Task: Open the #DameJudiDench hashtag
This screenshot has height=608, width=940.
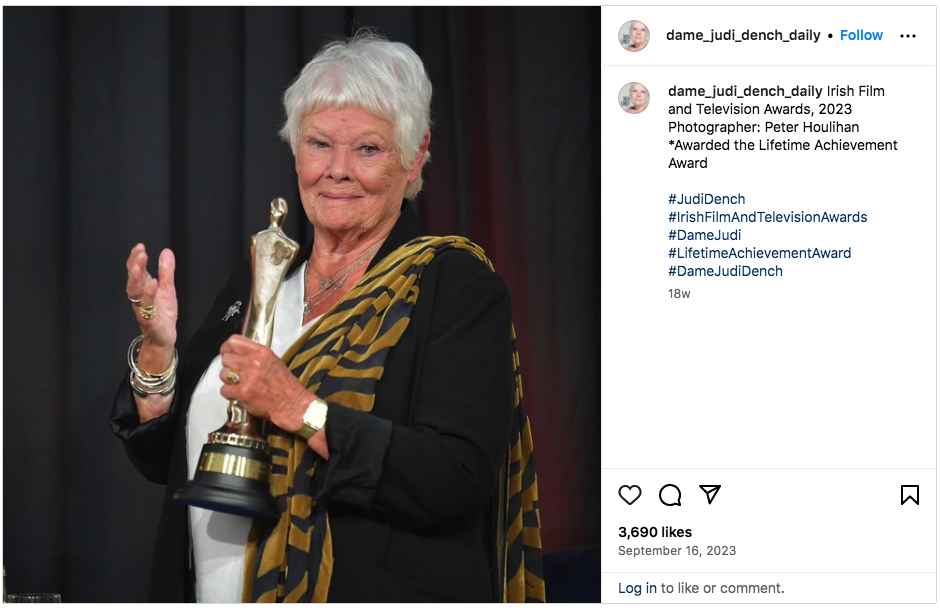Action: point(725,271)
